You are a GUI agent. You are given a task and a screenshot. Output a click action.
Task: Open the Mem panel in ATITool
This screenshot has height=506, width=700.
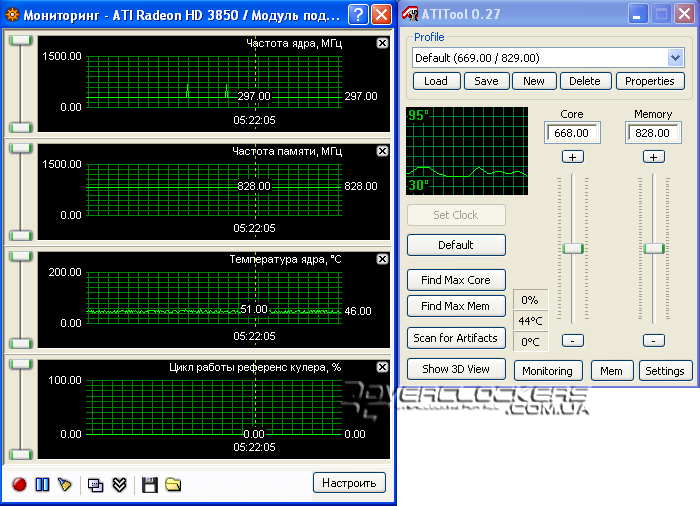(x=612, y=371)
